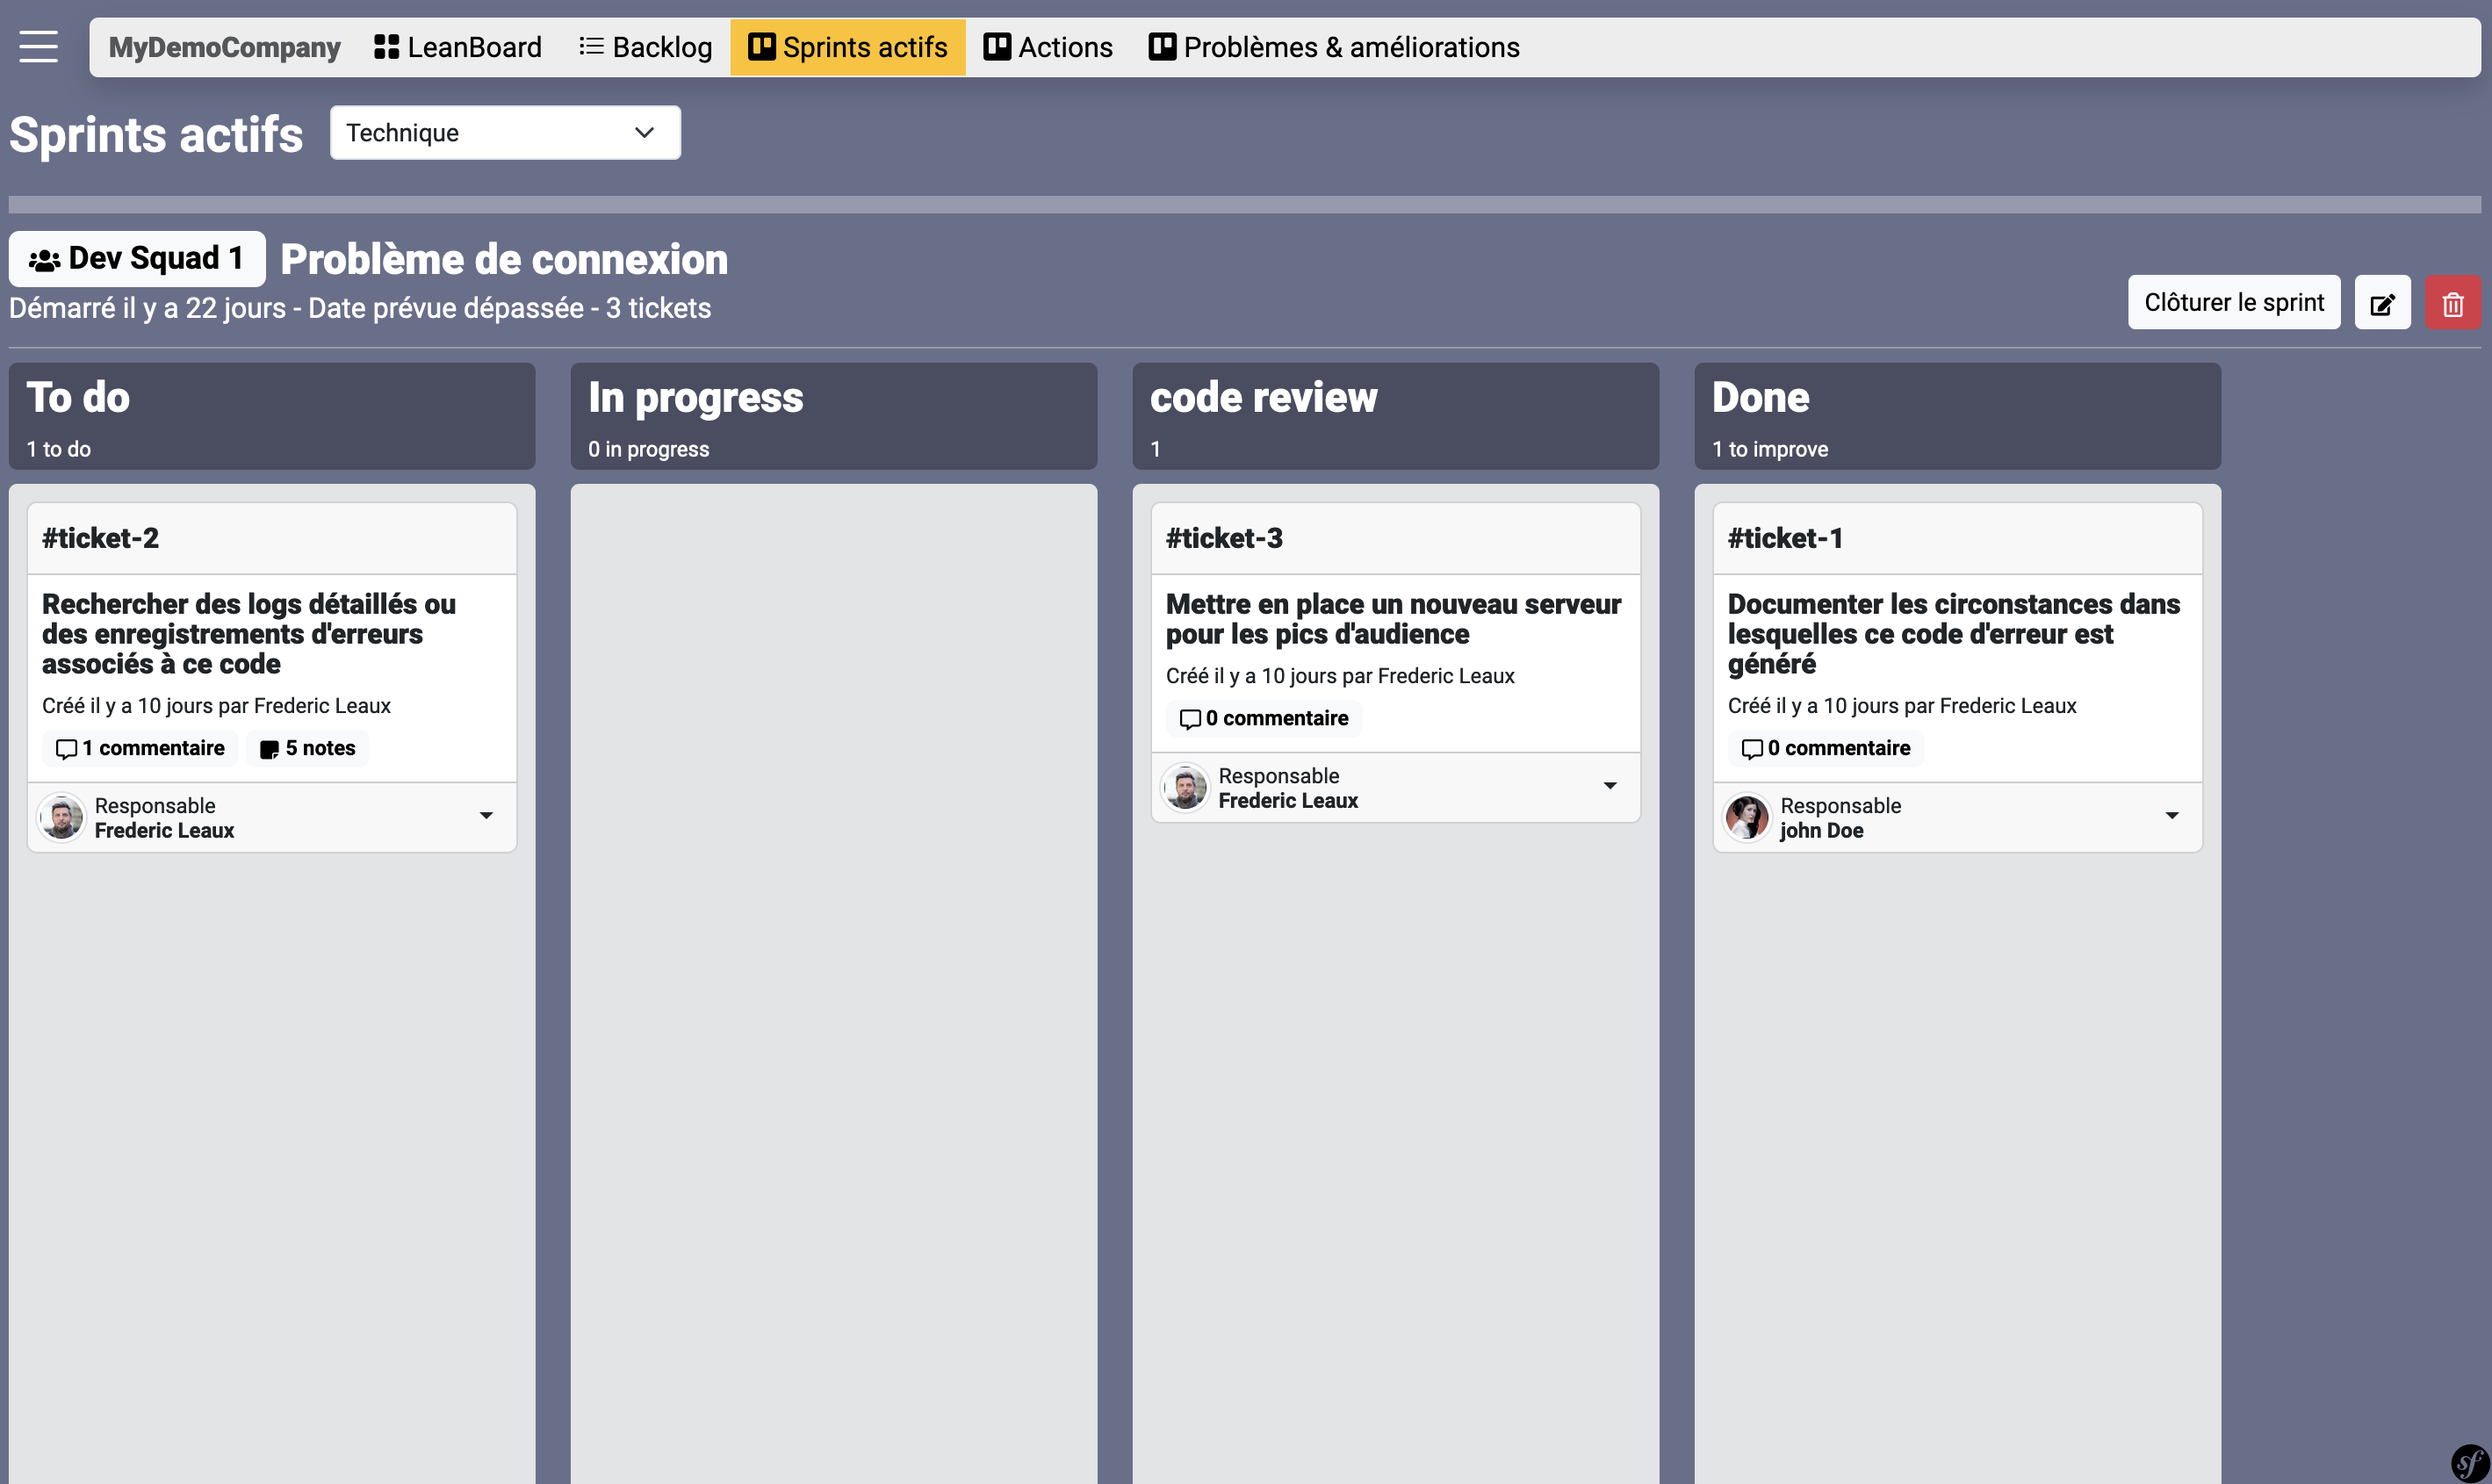The image size is (2492, 1484).
Task: Open the hamburger menu icon
Action: click(x=38, y=46)
